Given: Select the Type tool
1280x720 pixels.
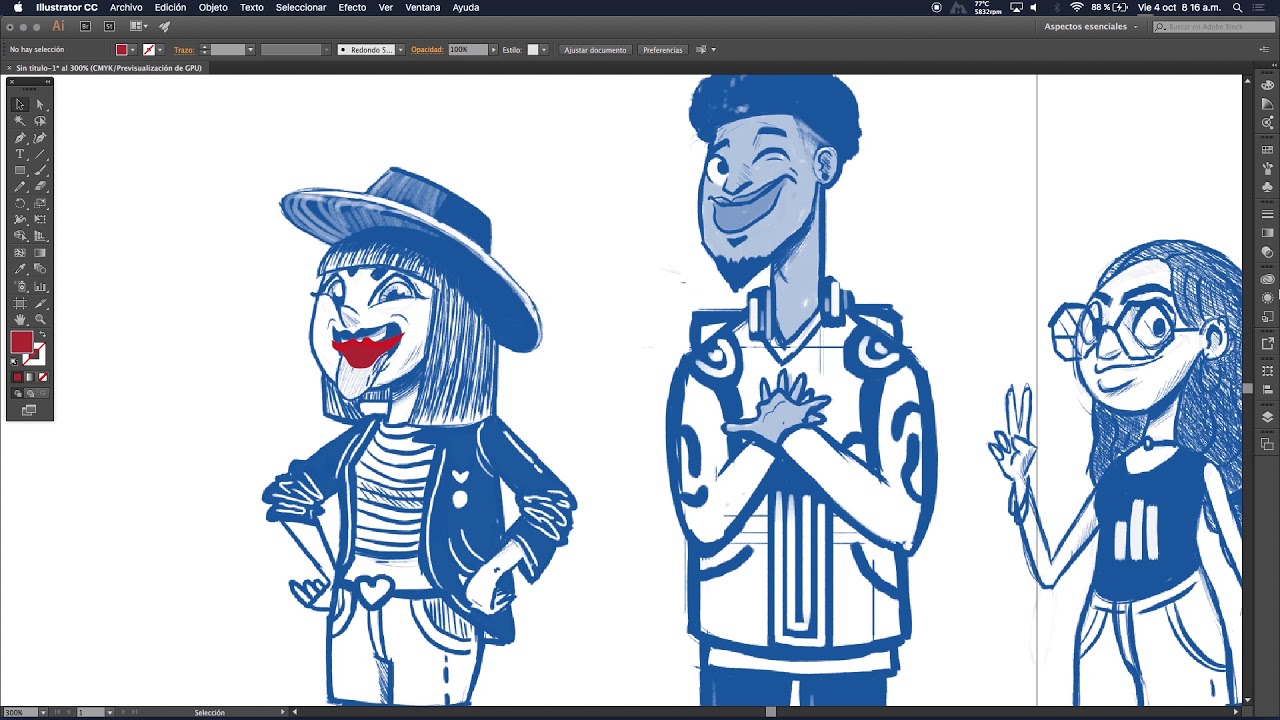Looking at the screenshot, I should [x=19, y=153].
